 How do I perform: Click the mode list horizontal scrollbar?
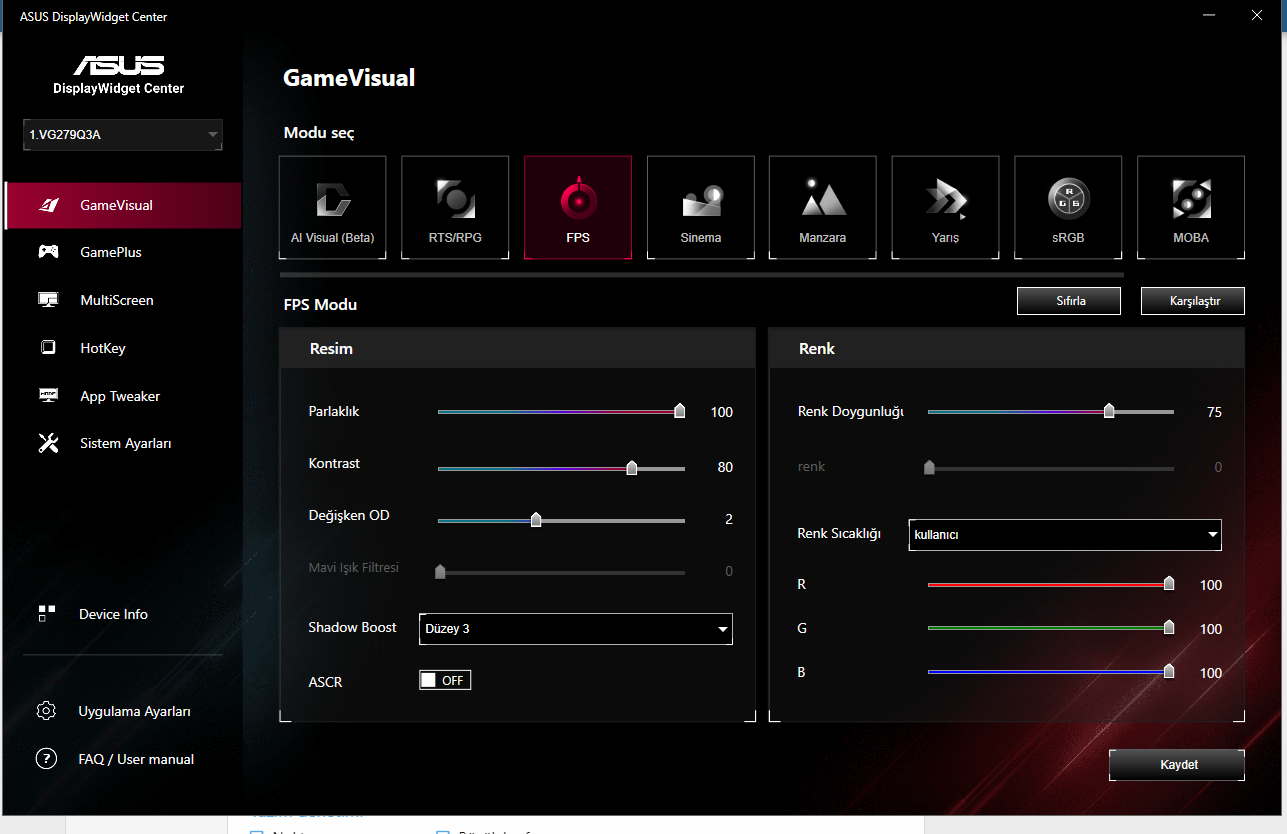click(701, 274)
